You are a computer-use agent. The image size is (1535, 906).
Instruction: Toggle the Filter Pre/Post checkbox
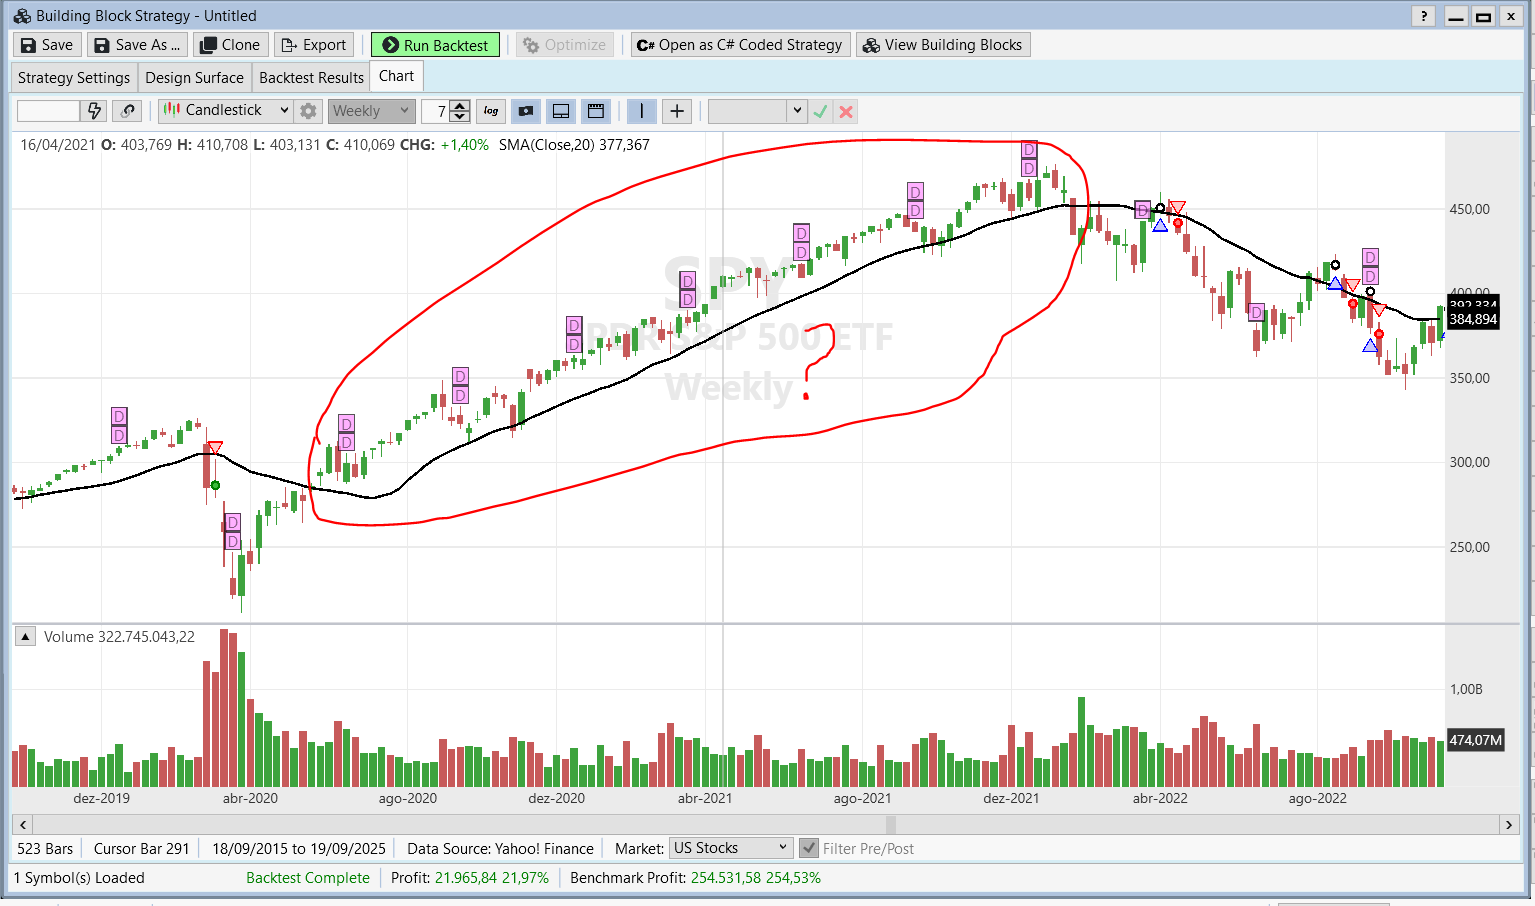tap(809, 848)
